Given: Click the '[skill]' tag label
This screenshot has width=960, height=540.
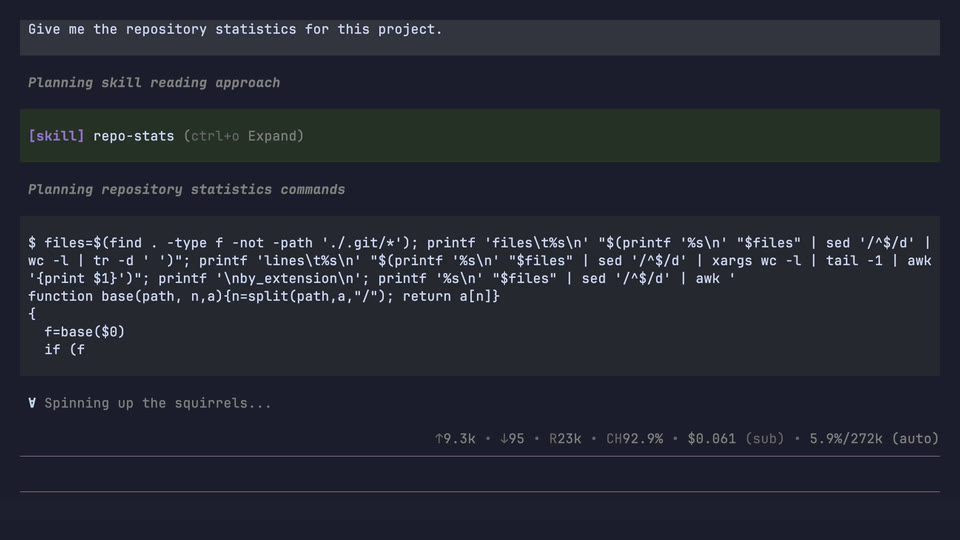Looking at the screenshot, I should (x=56, y=136).
